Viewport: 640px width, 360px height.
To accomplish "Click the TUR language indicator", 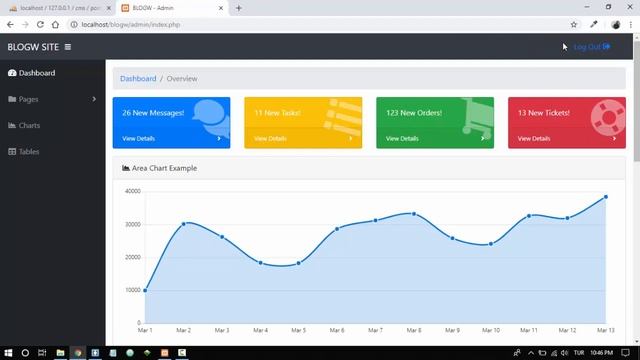I will (x=579, y=353).
